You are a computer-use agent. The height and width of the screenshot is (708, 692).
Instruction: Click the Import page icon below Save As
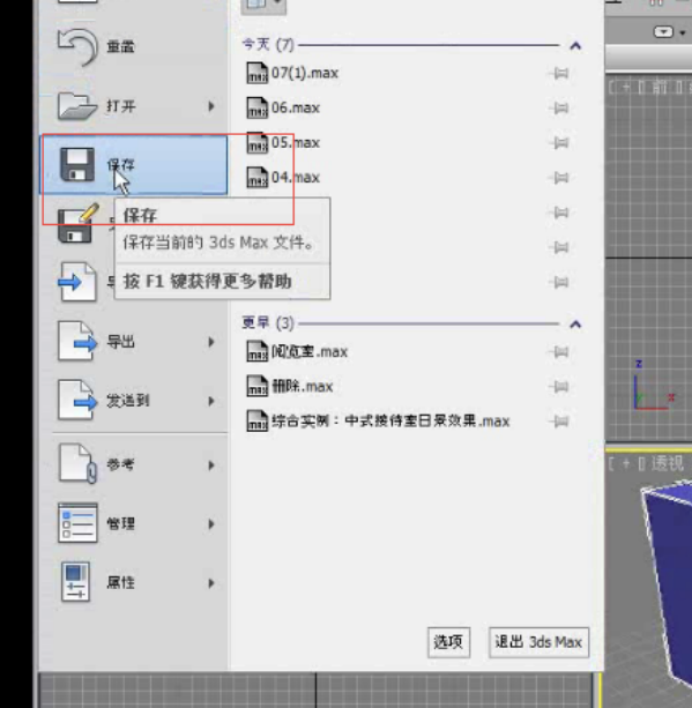pyautogui.click(x=77, y=282)
